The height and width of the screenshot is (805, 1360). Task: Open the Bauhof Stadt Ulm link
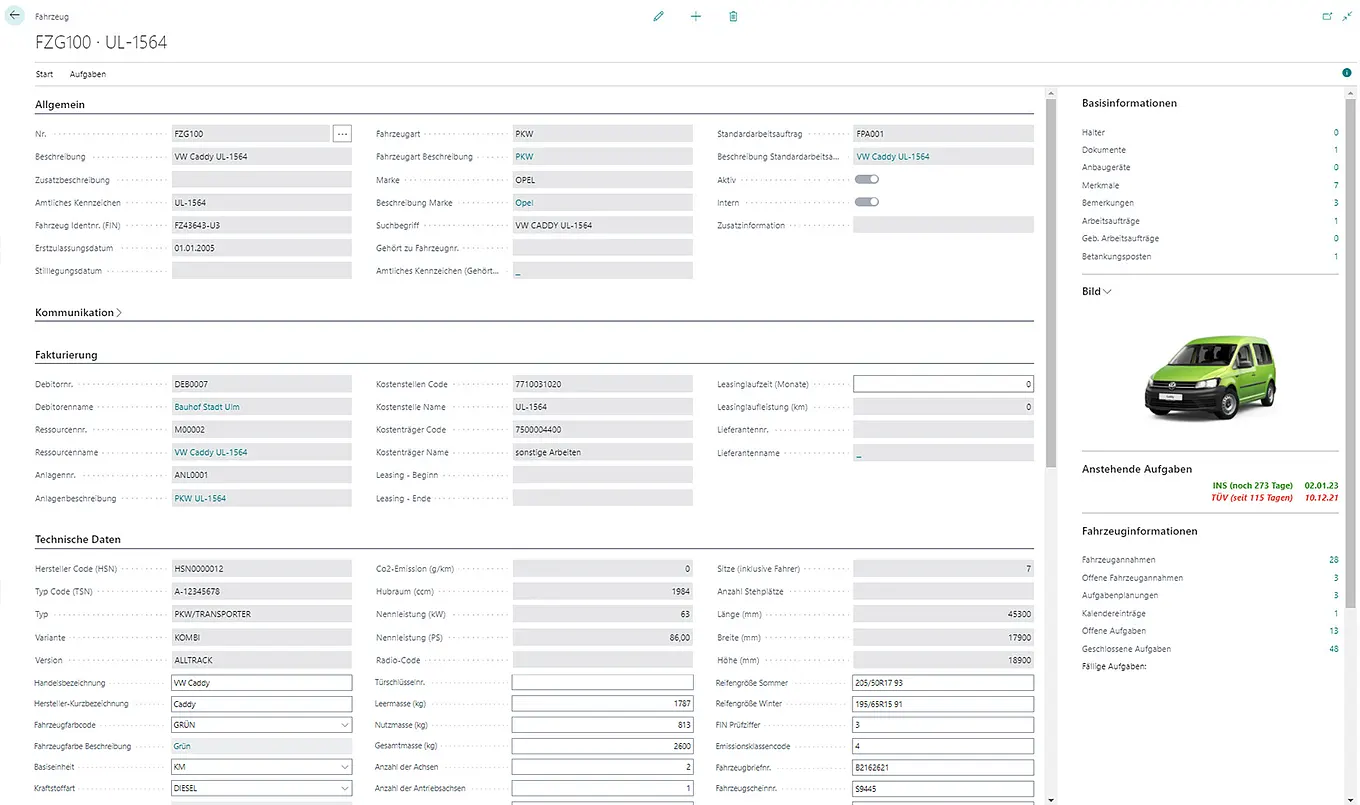tap(207, 407)
